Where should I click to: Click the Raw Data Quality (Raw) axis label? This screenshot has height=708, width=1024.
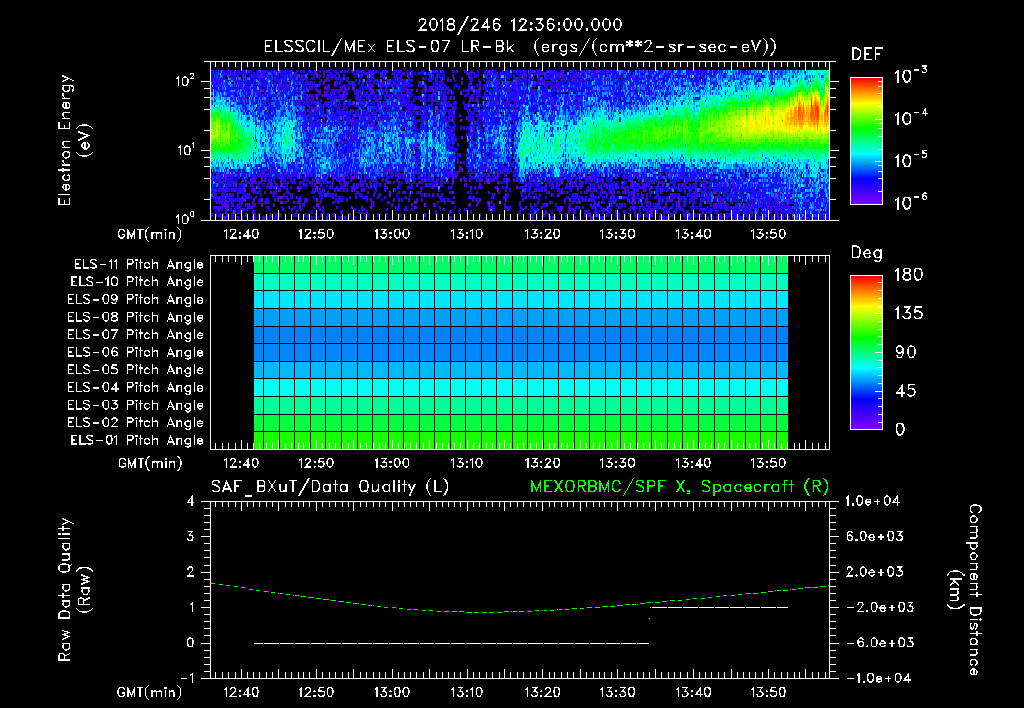pos(74,590)
